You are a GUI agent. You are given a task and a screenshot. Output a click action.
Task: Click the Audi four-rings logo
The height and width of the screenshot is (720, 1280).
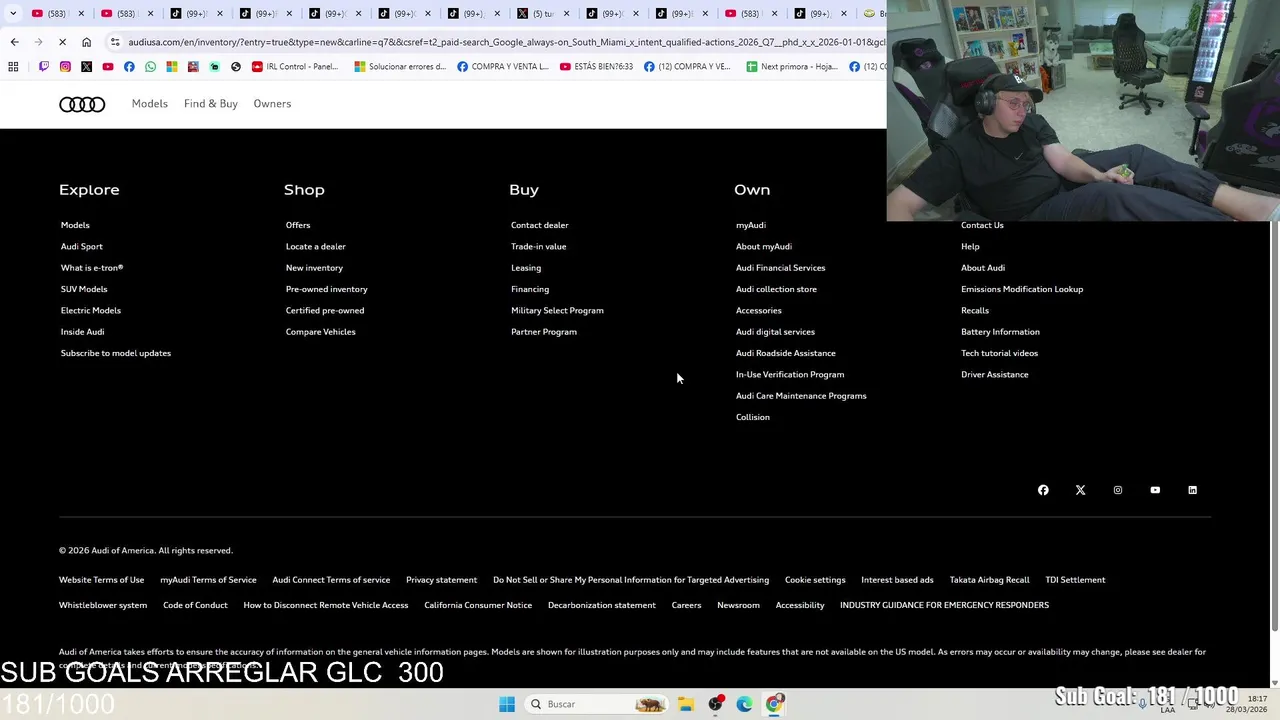click(82, 104)
